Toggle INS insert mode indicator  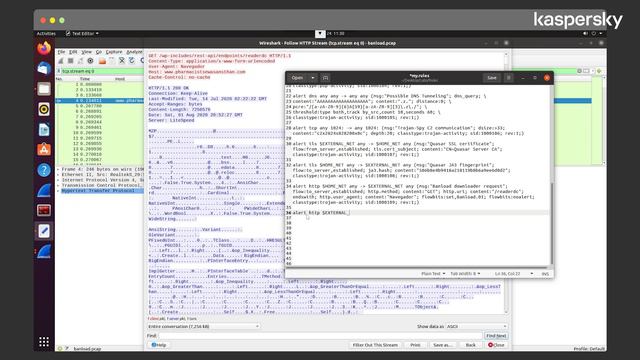pos(545,273)
